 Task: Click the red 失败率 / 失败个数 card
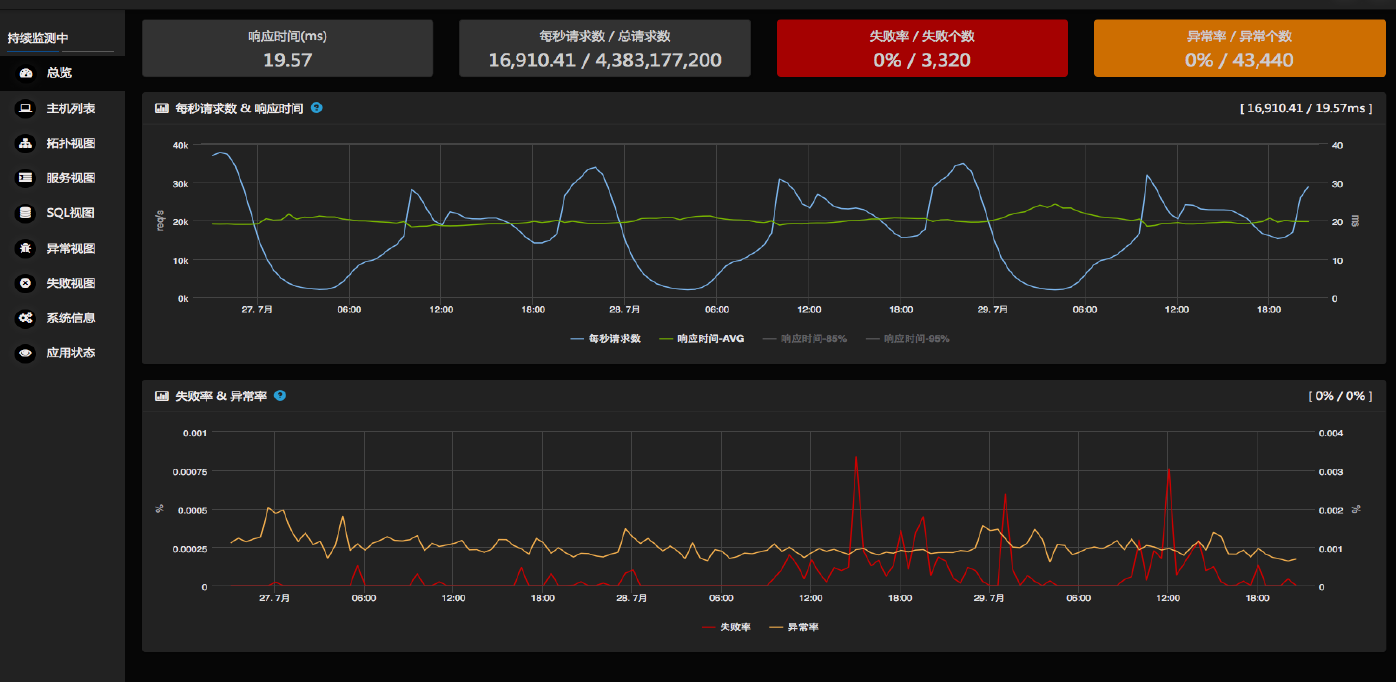pyautogui.click(x=921, y=48)
